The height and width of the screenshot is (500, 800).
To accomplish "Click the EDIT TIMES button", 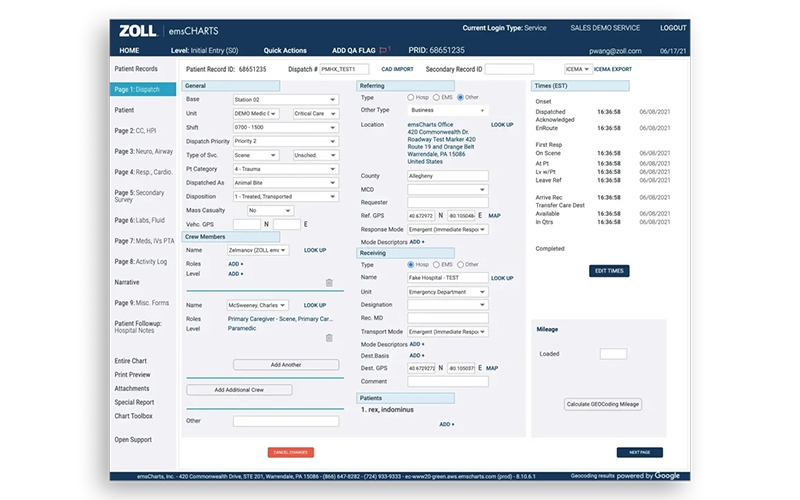I will click(x=608, y=271).
